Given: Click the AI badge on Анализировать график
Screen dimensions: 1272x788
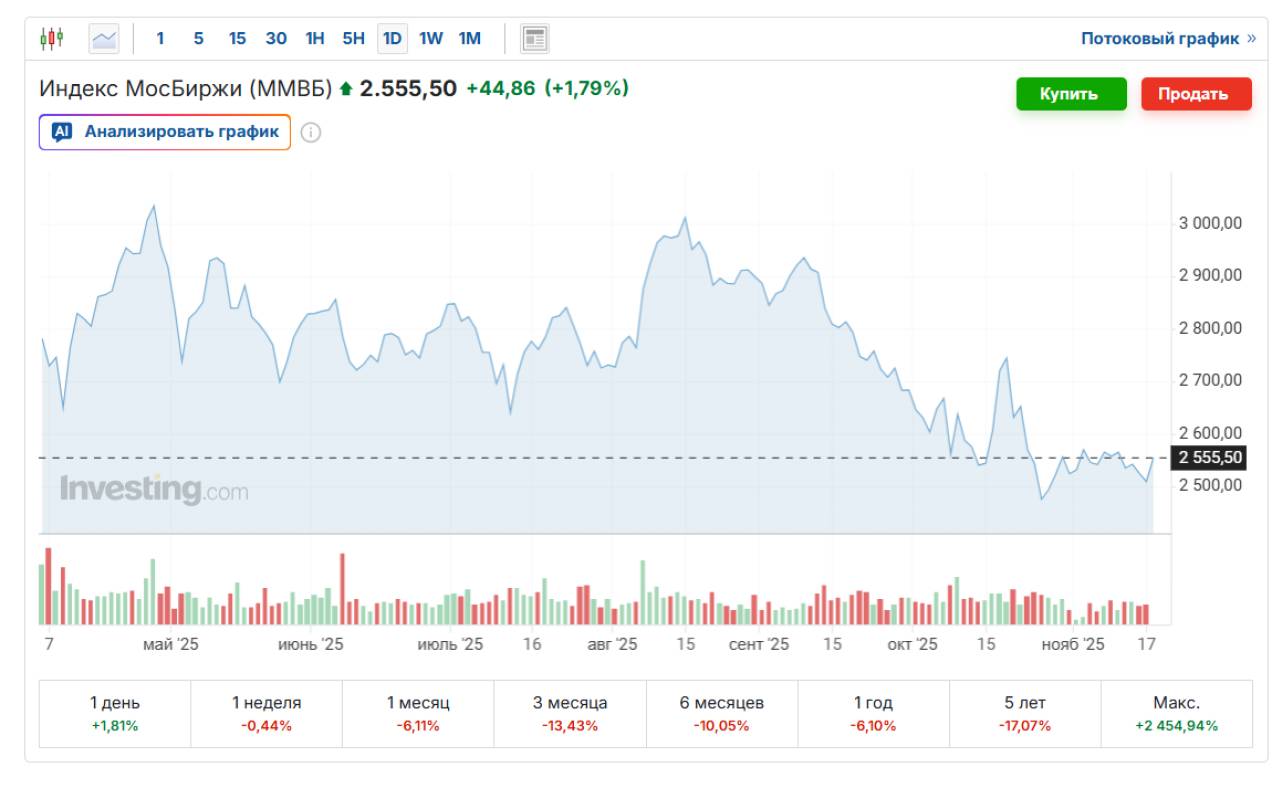Looking at the screenshot, I should [x=62, y=132].
